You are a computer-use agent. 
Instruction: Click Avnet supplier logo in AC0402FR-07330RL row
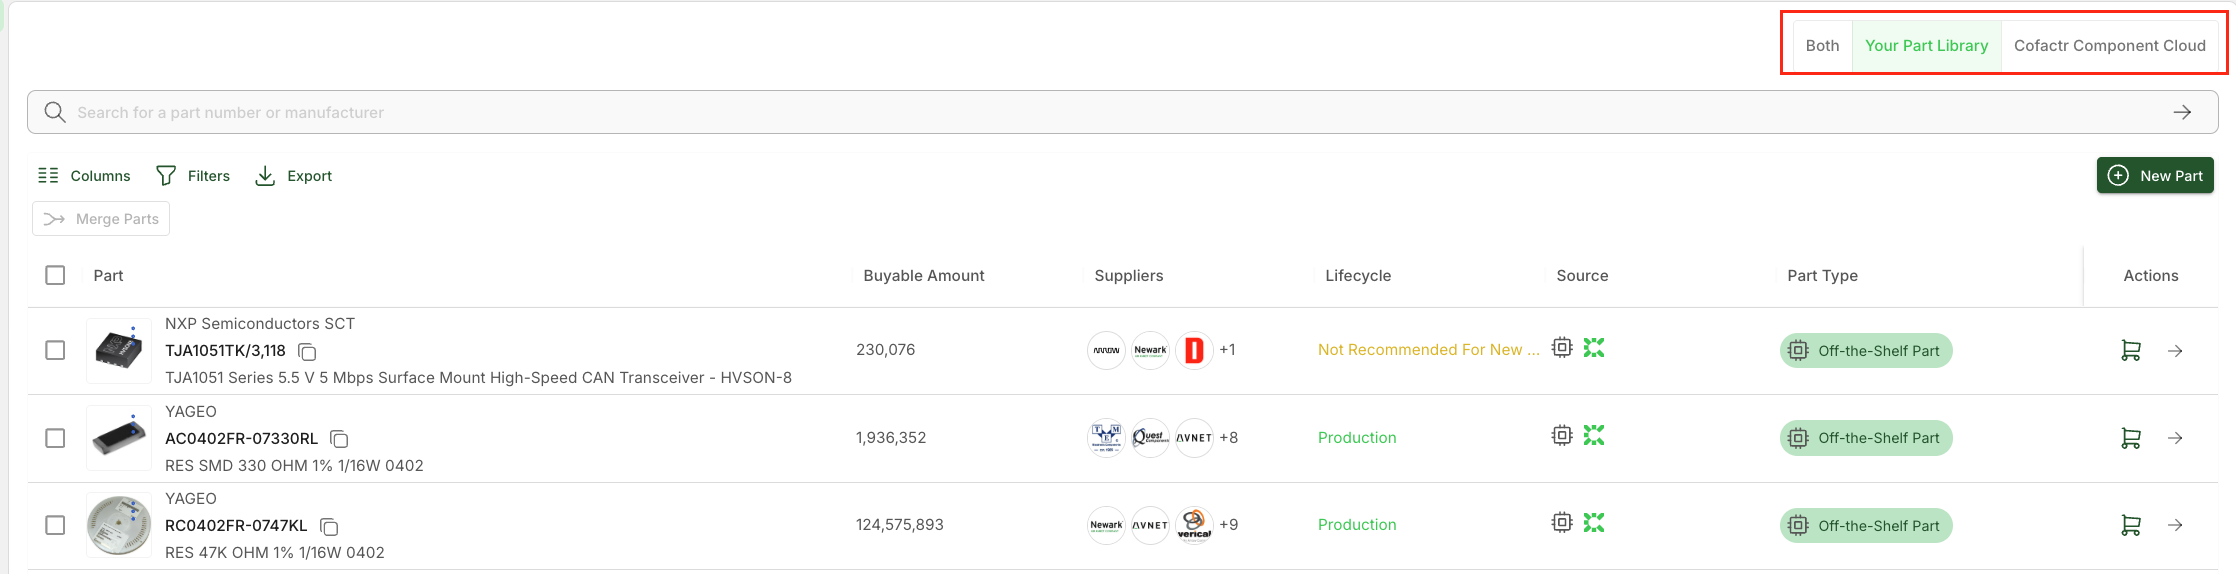[1194, 437]
